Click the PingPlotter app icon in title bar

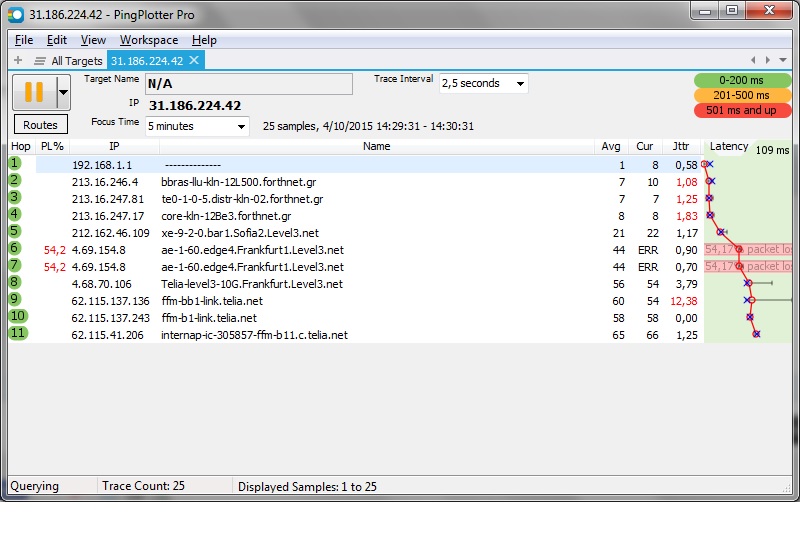click(16, 15)
